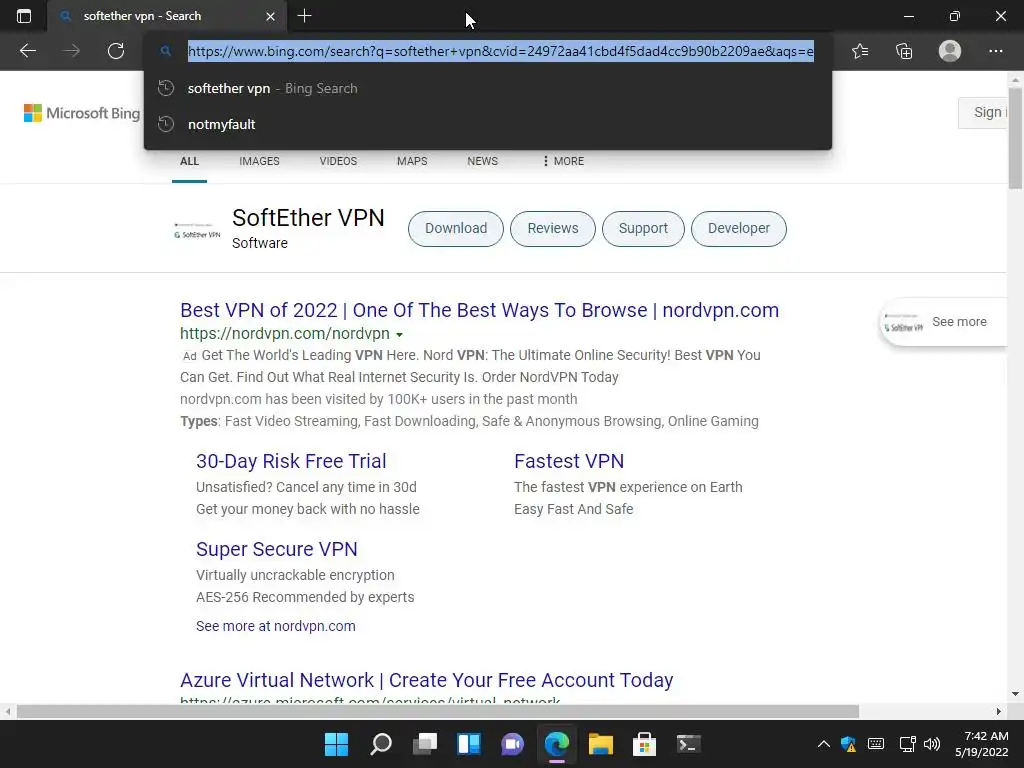Switch to the ALL results tab
This screenshot has height=768, width=1024.
pyautogui.click(x=189, y=161)
